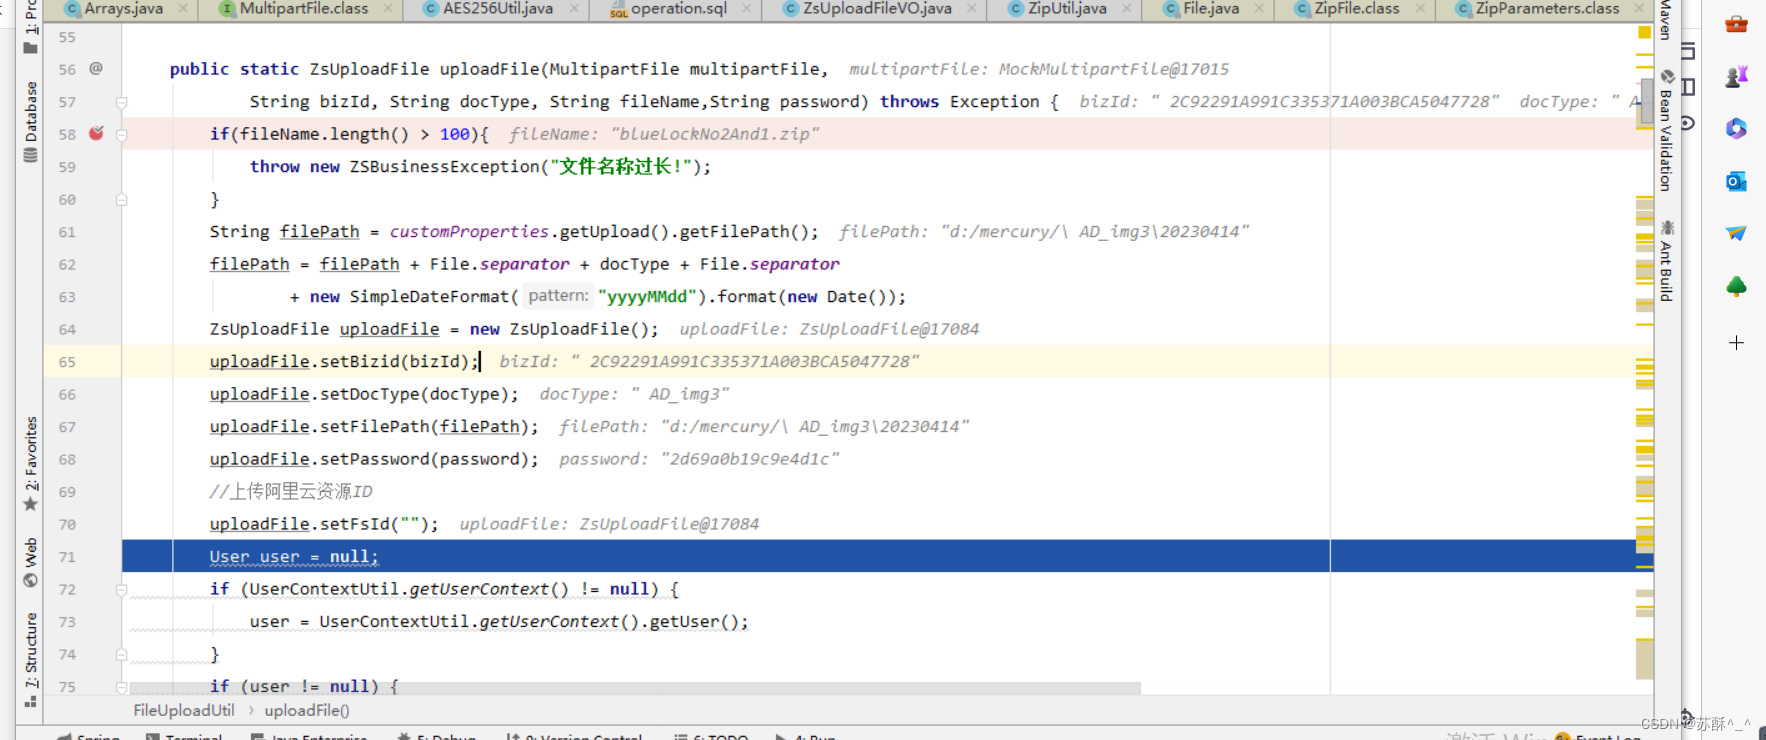Open the Web tool window
The height and width of the screenshot is (740, 1766).
(30, 562)
